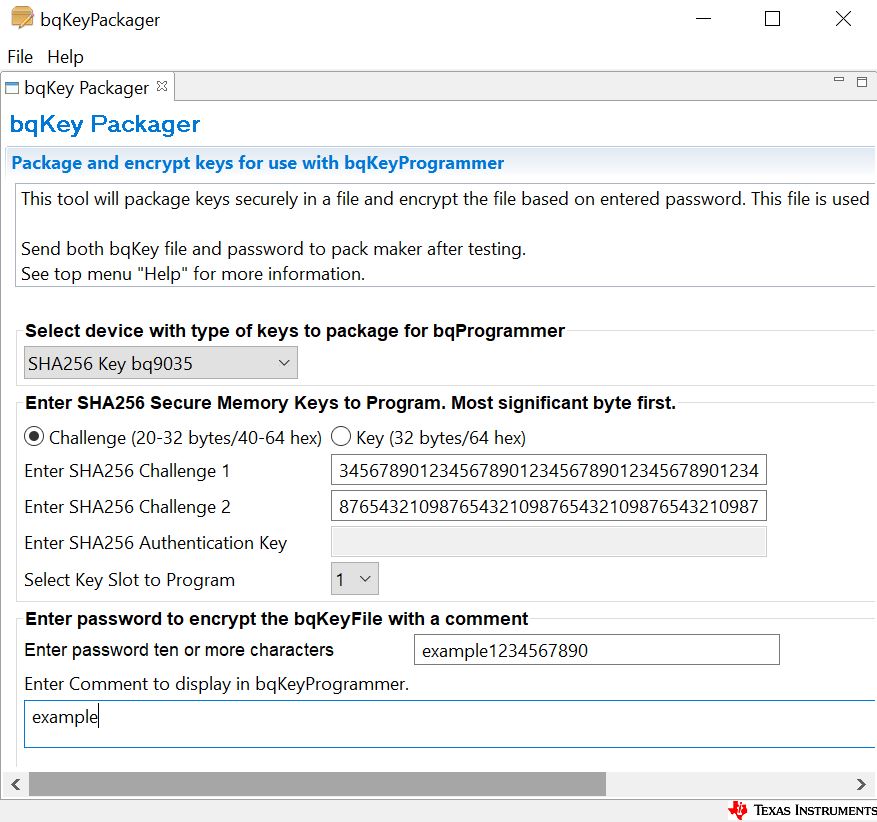The image size is (877, 822).
Task: Close the bqKey Packager tab with X
Action: coord(162,87)
